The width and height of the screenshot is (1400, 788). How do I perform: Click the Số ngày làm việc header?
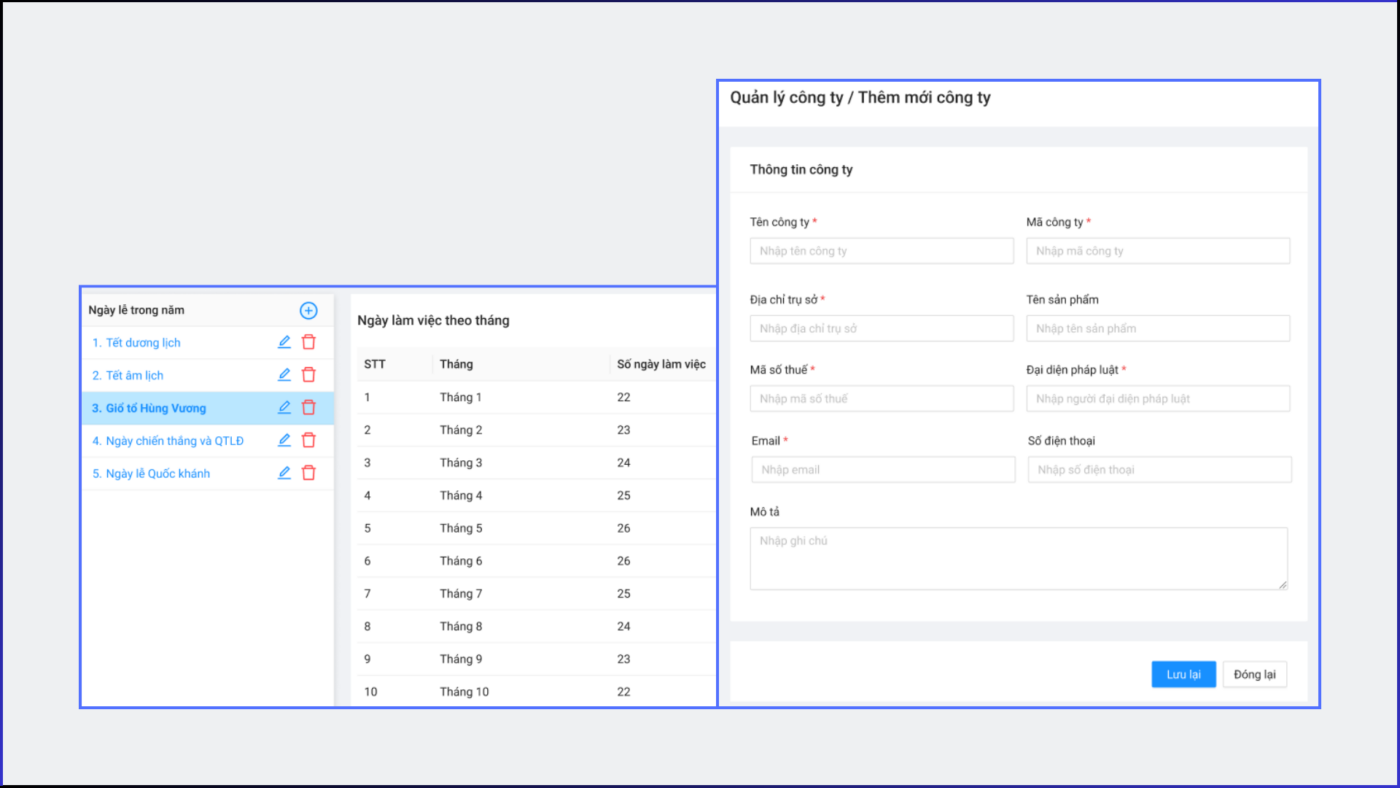pos(662,364)
